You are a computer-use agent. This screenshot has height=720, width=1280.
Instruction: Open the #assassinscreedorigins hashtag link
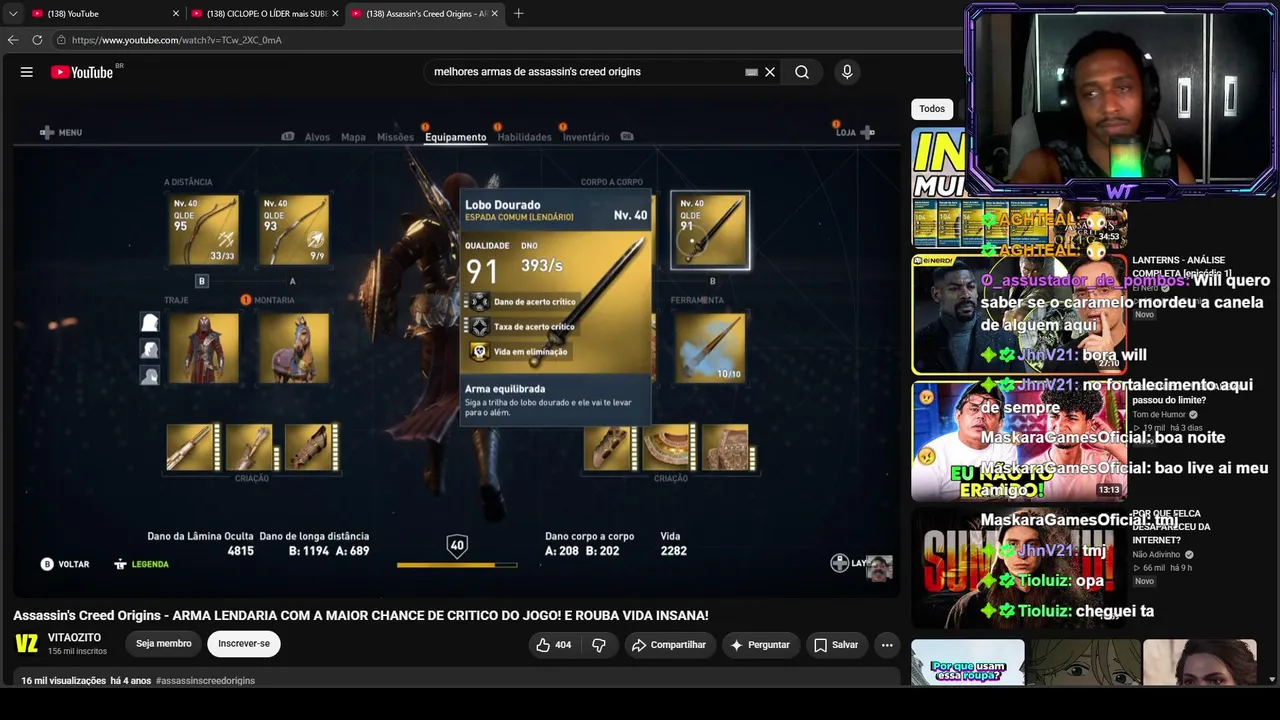coord(205,681)
